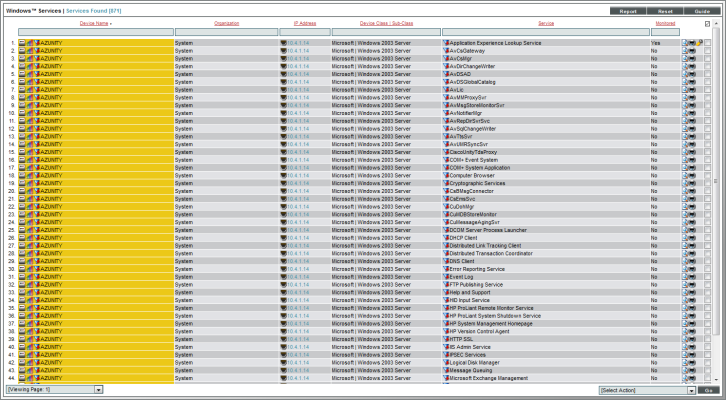Focus the Device Class filter field
The image size is (726, 400).
pyautogui.click(x=386, y=32)
